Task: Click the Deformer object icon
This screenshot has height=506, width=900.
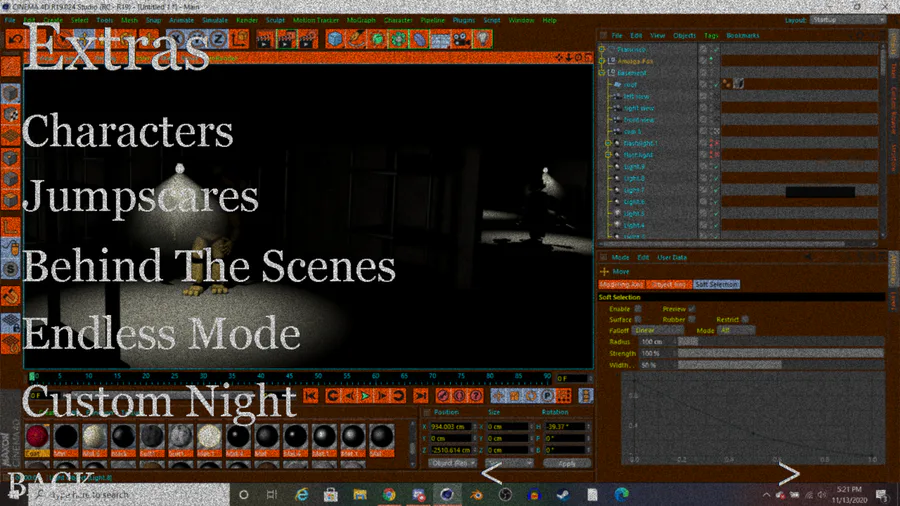Action: click(x=420, y=39)
